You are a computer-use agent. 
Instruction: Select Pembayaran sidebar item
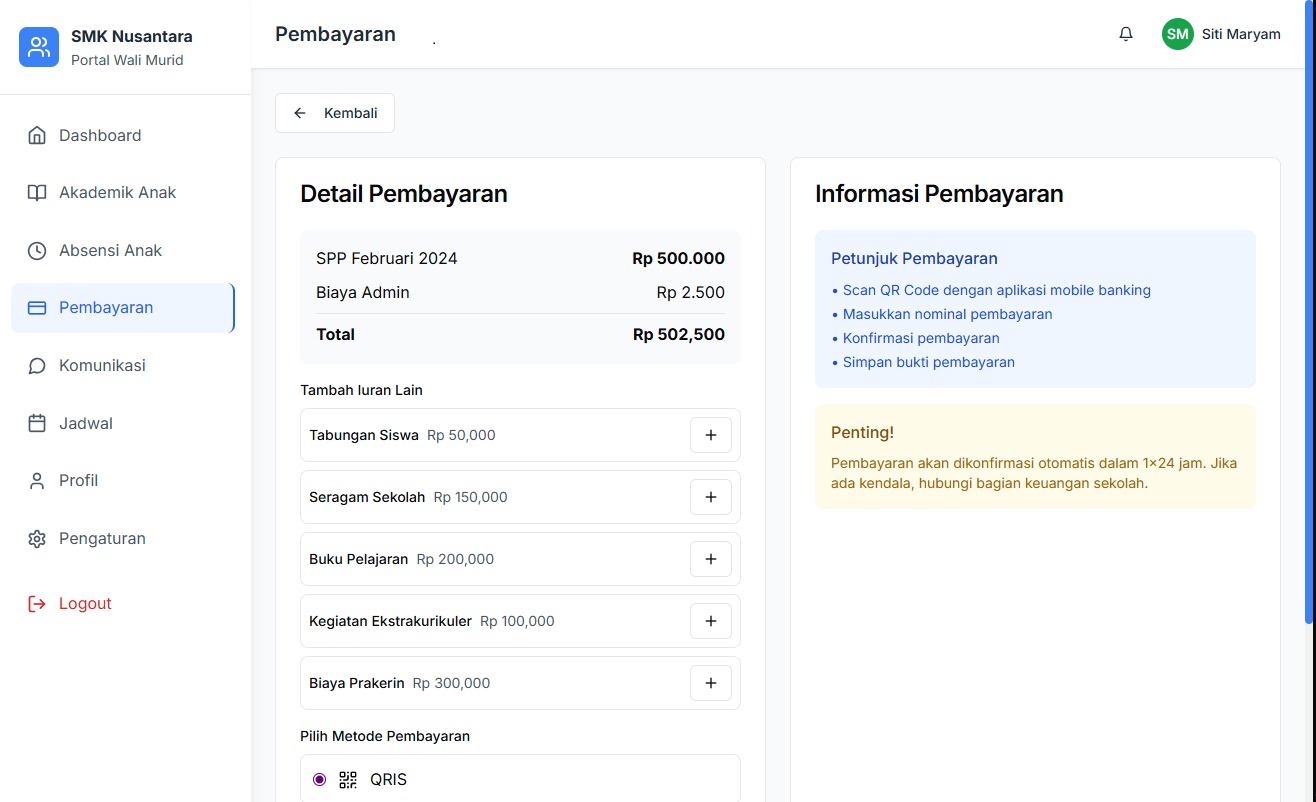point(106,307)
